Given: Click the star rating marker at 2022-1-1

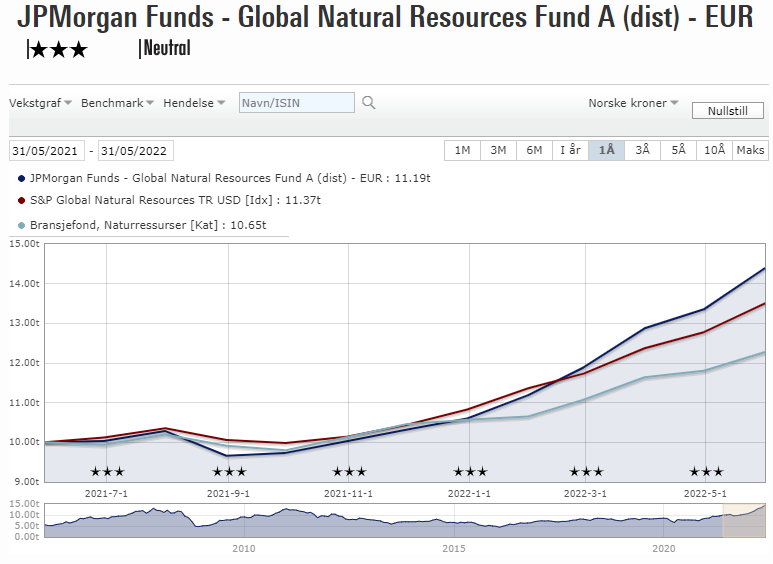Looking at the screenshot, I should [x=470, y=472].
